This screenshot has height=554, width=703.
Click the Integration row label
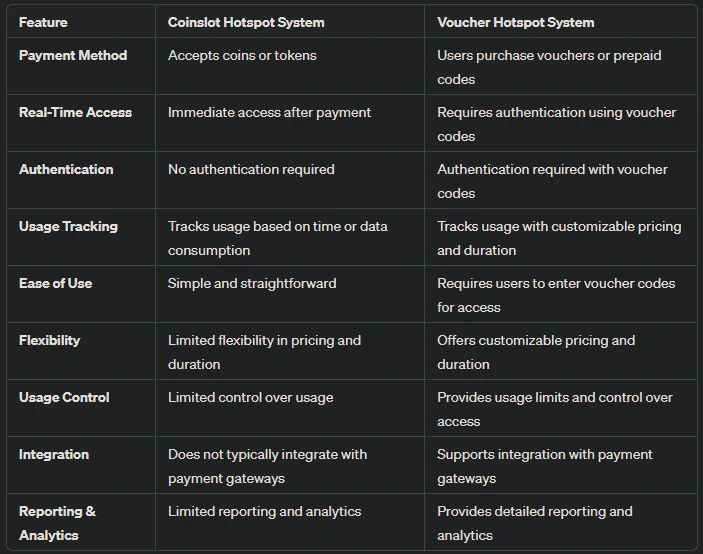click(x=54, y=454)
